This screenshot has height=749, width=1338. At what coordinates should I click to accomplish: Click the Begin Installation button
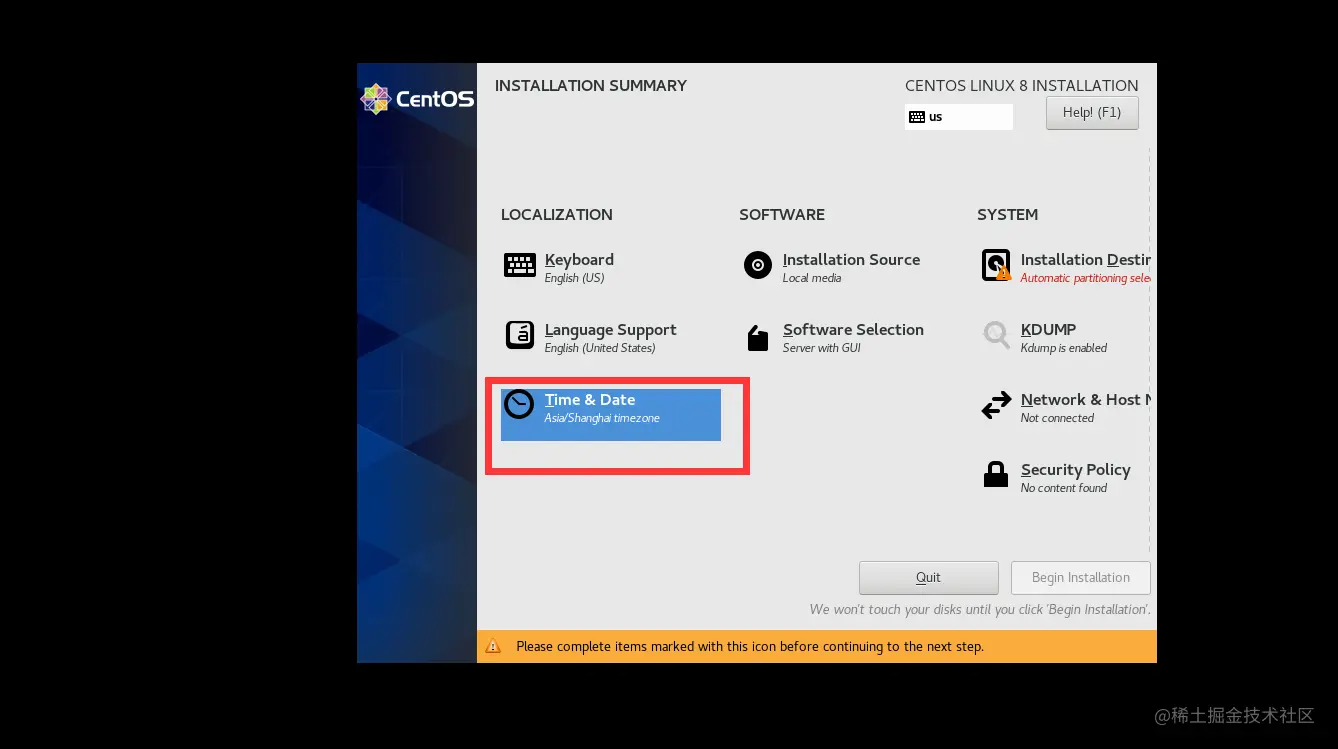1081,577
